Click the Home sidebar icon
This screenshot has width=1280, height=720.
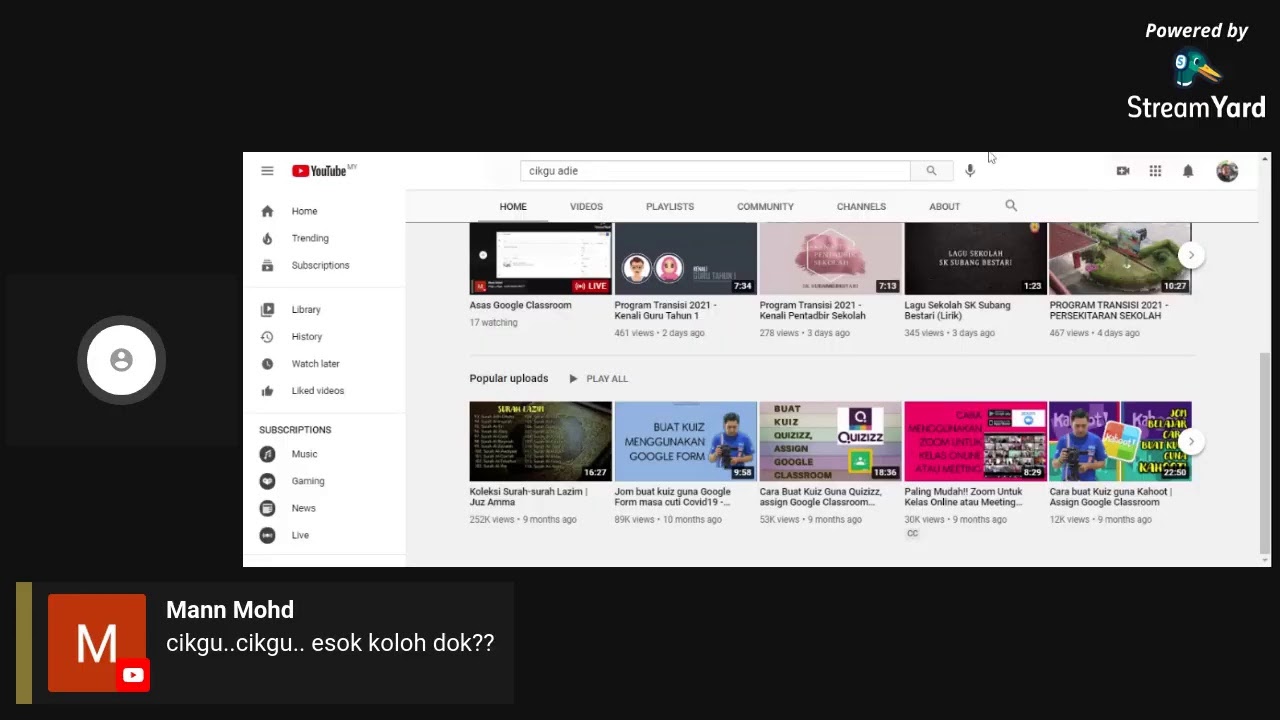pos(267,211)
